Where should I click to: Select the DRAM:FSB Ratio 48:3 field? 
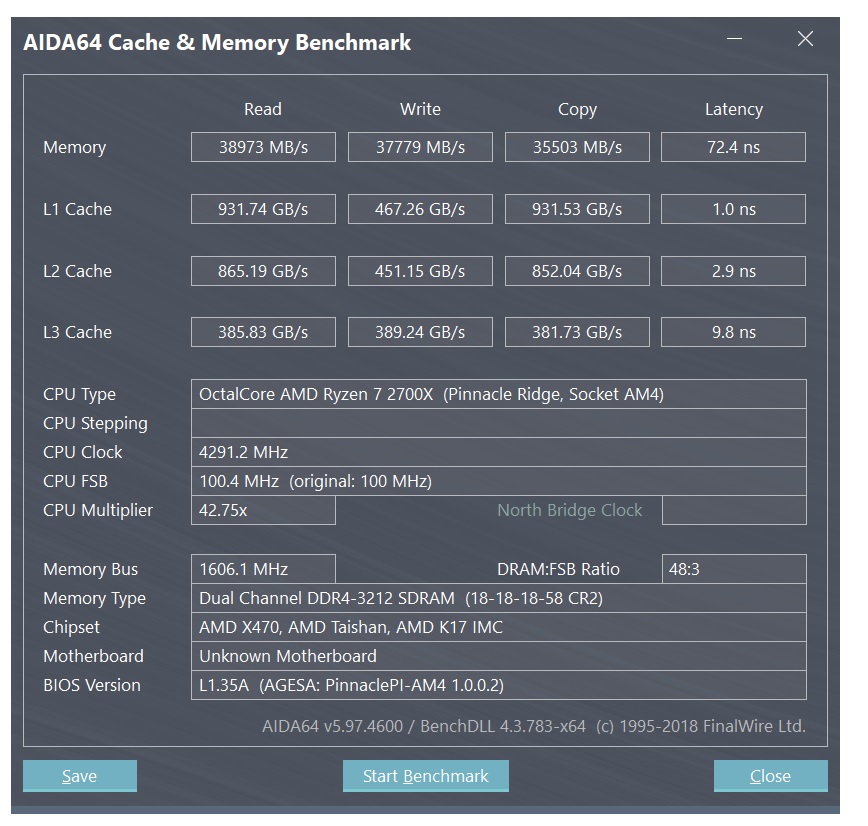[733, 569]
